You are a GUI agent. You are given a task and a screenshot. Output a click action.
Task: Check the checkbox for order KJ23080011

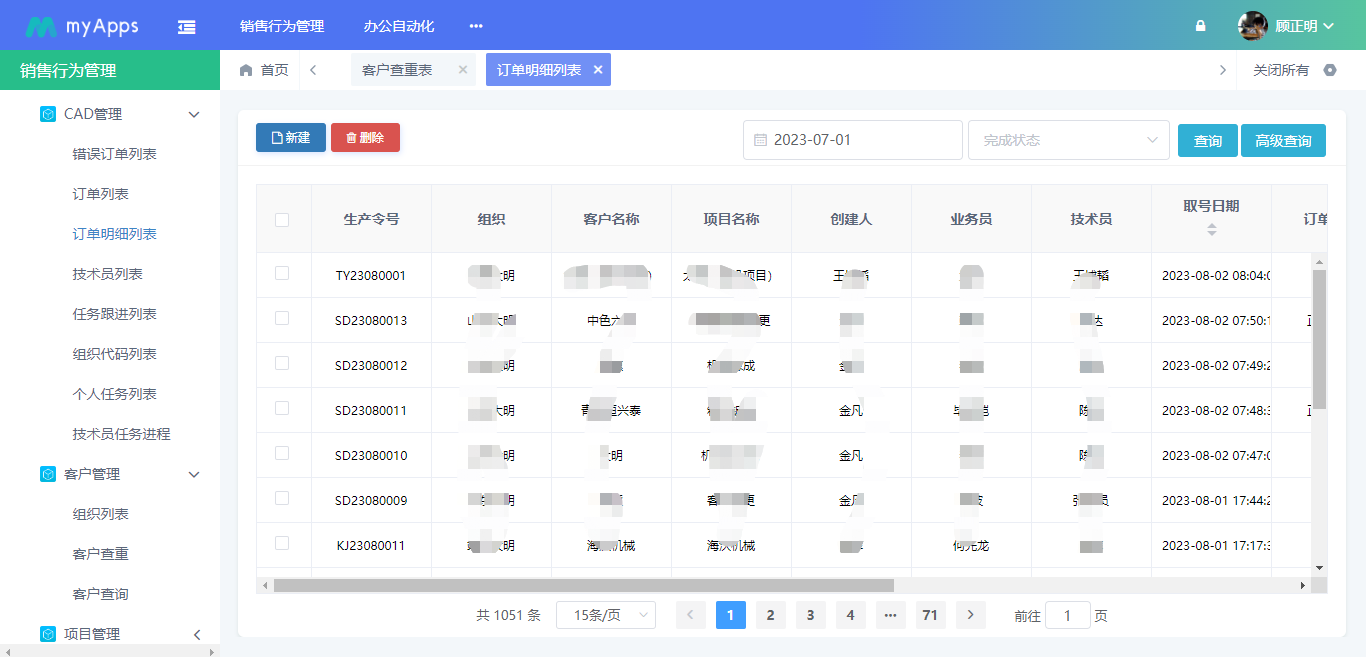[284, 545]
